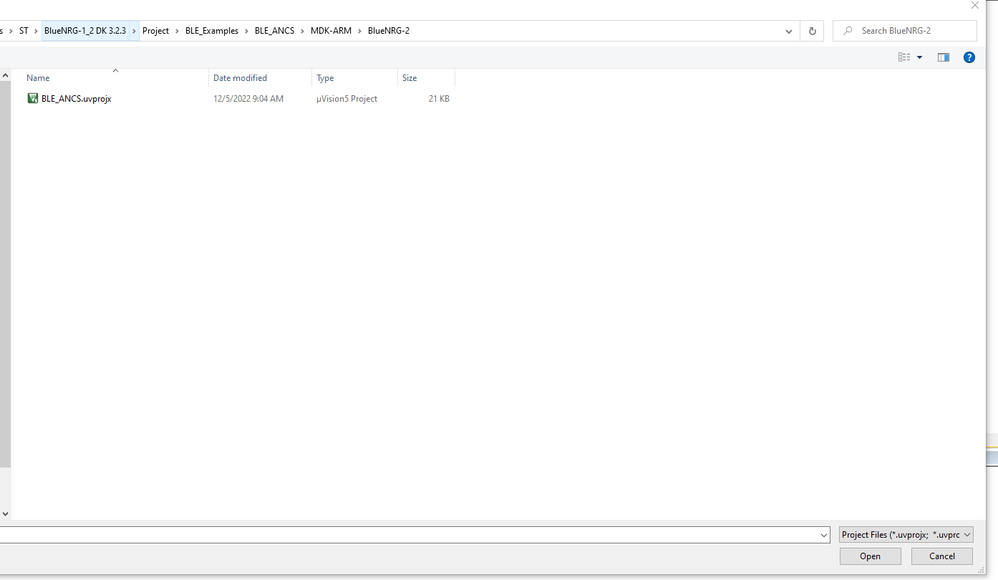The height and width of the screenshot is (580, 998).
Task: Expand the address bar history dropdown
Action: (789, 31)
